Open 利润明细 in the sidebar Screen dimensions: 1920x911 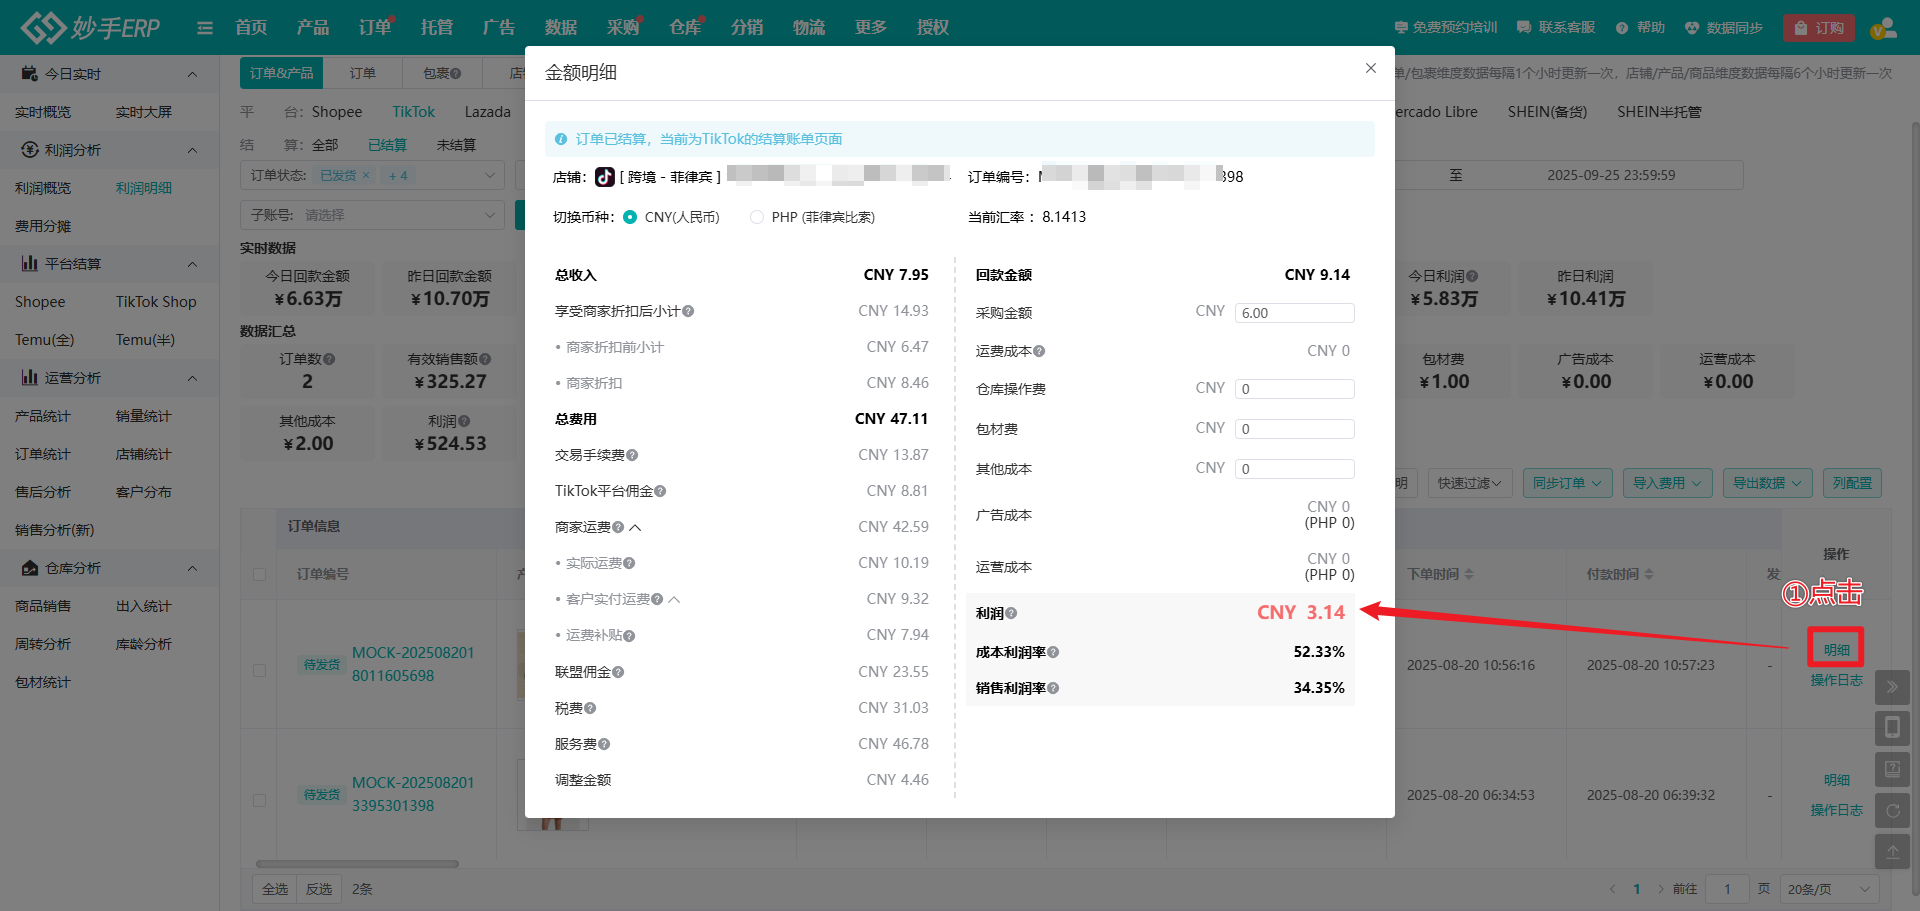144,188
